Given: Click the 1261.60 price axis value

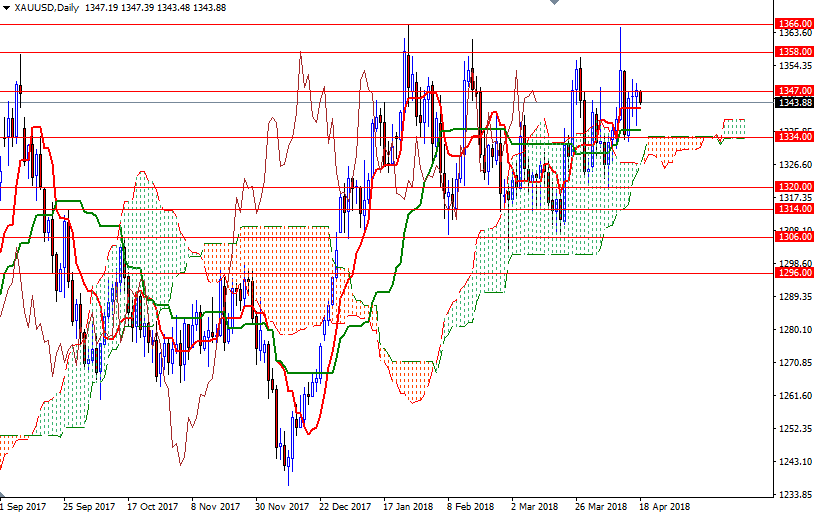Looking at the screenshot, I should [795, 396].
